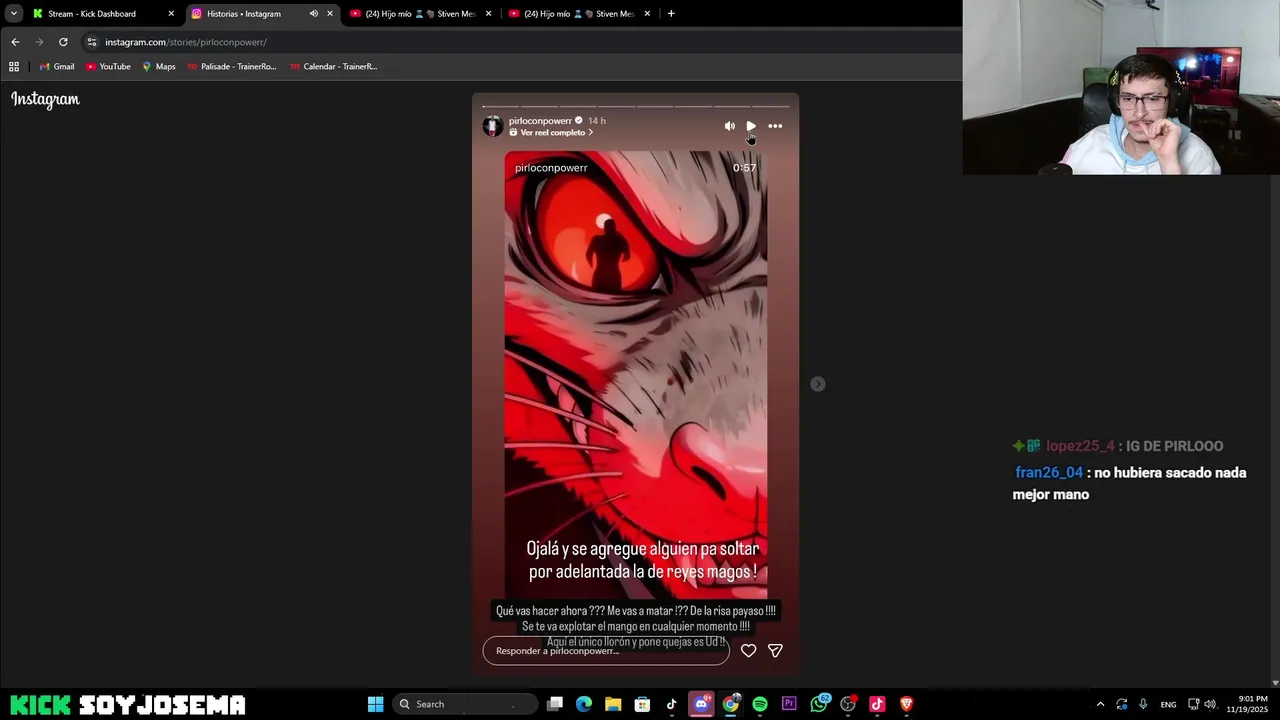Viewport: 1280px width, 720px height.
Task: Open Adobe Premiere Pro from taskbar
Action: coord(789,704)
